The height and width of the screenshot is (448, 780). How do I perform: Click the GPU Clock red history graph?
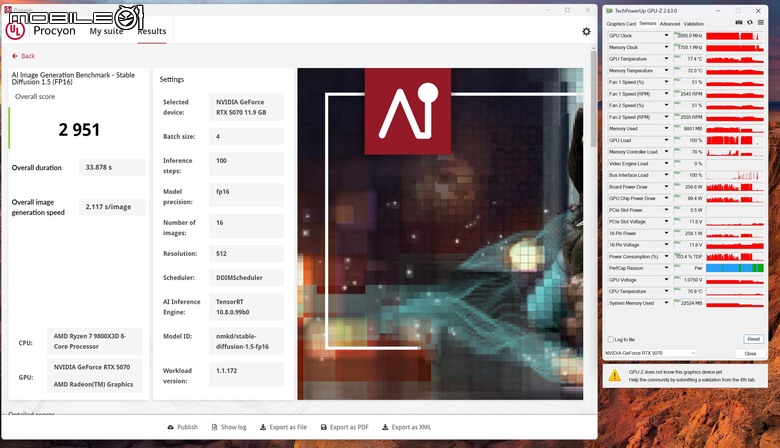tap(735, 36)
